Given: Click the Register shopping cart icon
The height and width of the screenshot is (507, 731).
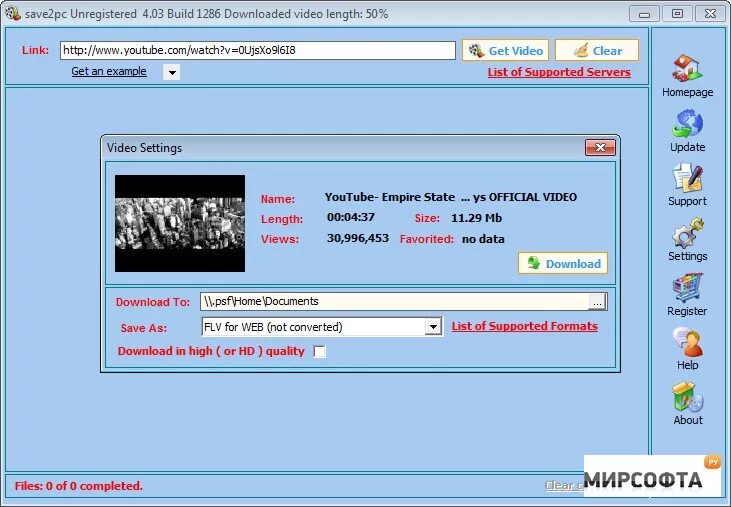Looking at the screenshot, I should tap(687, 288).
